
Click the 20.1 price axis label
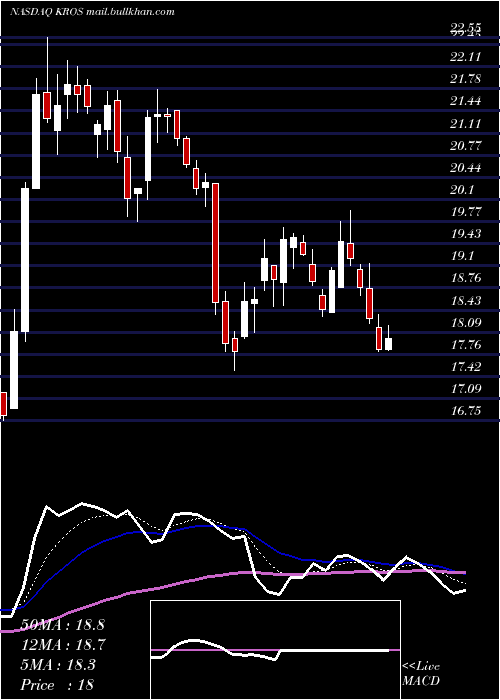462,190
